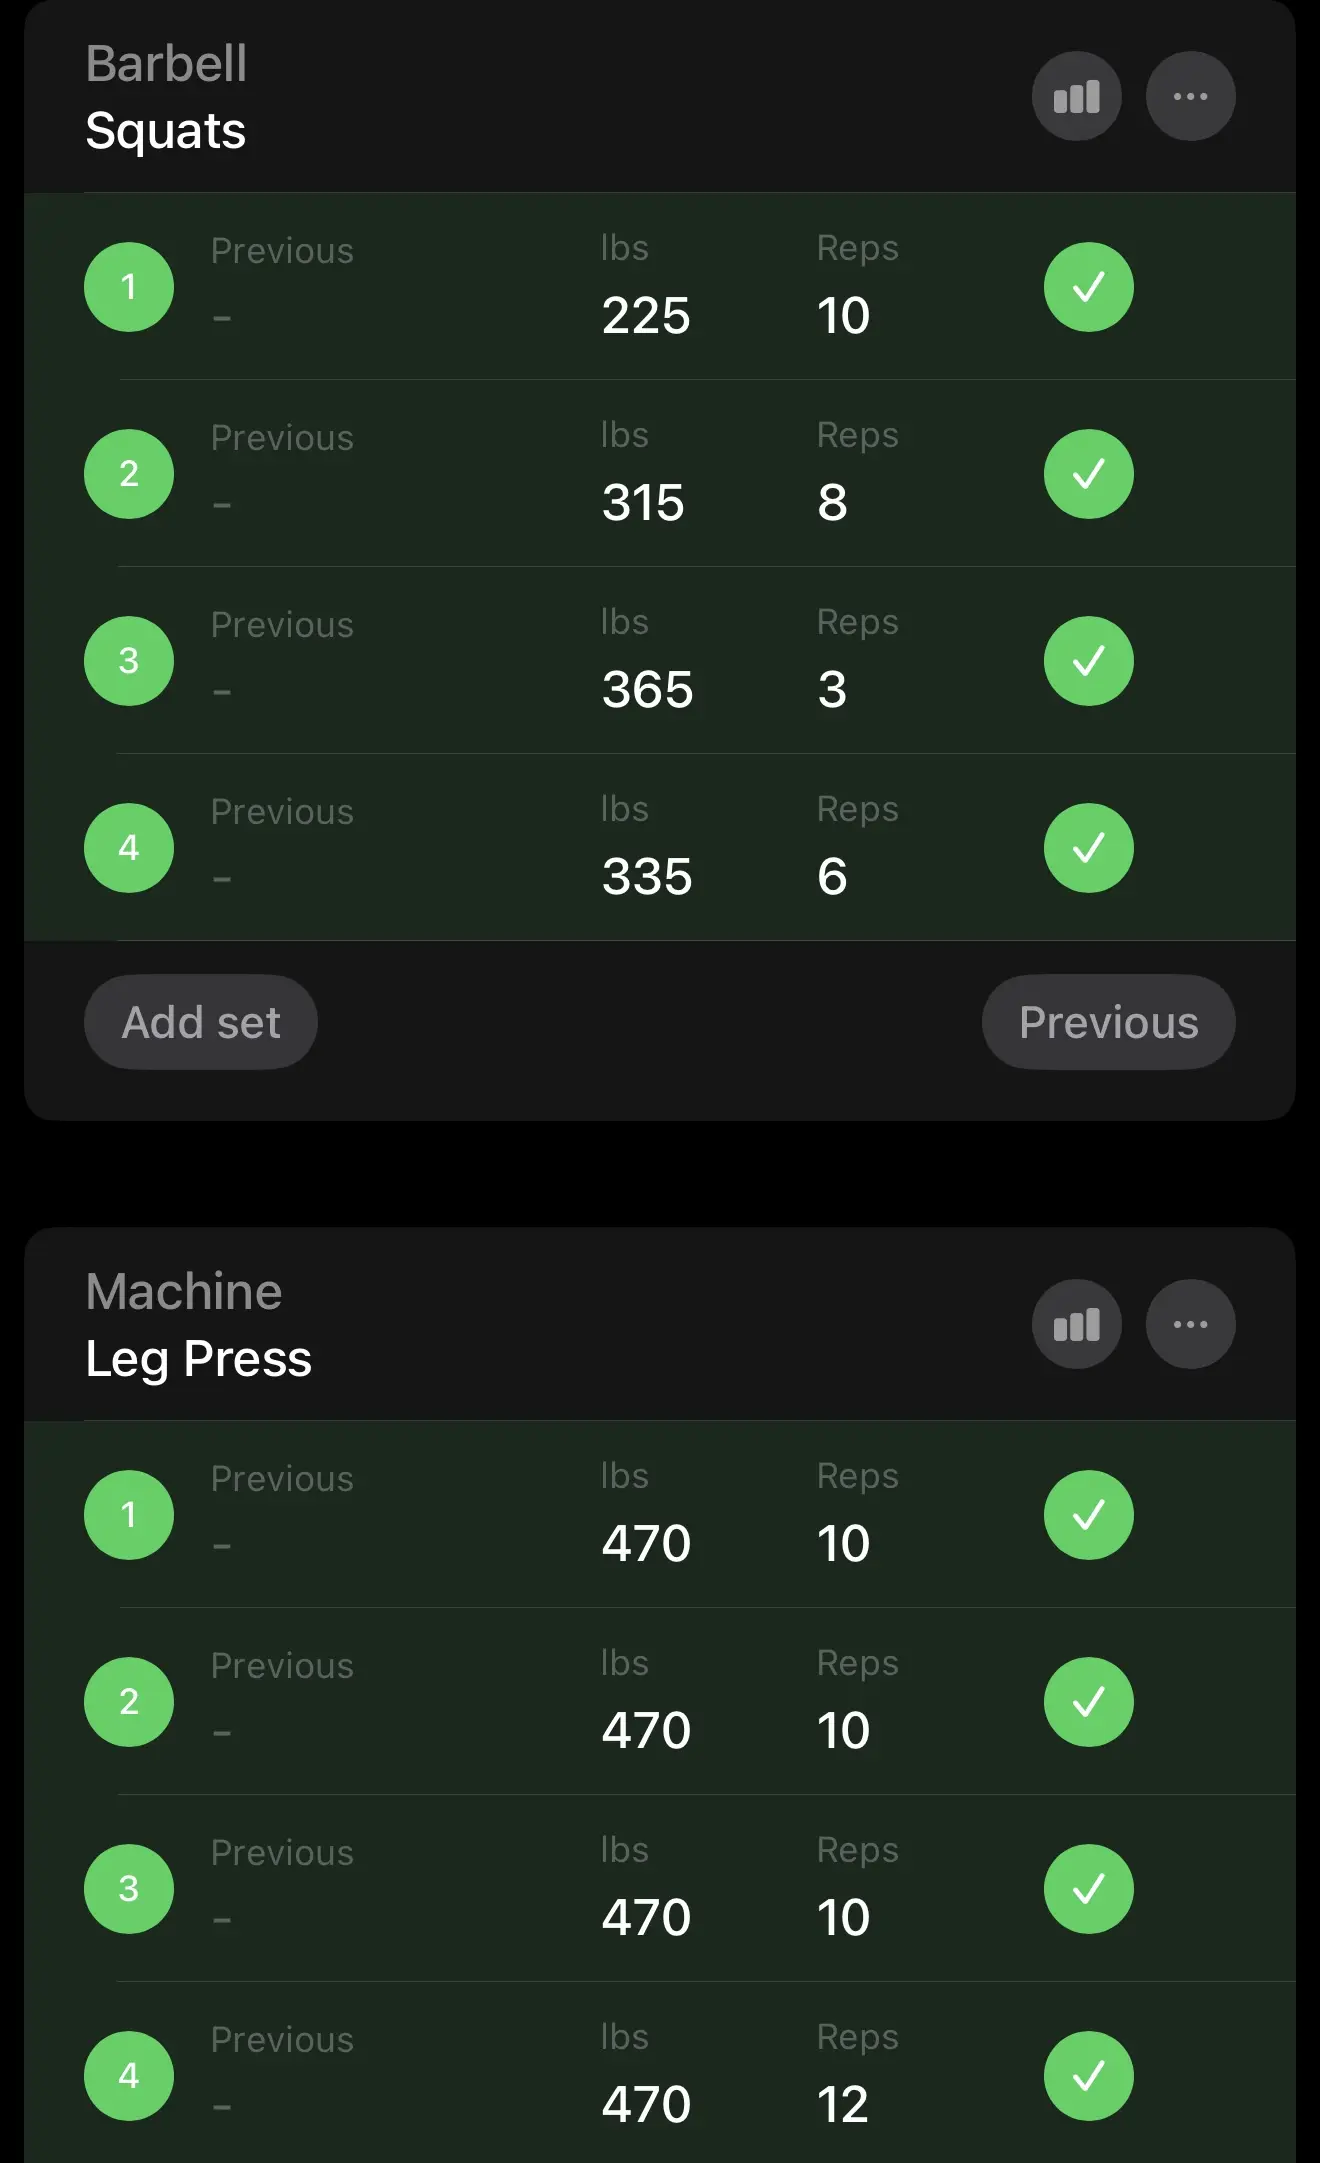Viewport: 1320px width, 2163px height.
Task: Open more options menu for Barbell Squats
Action: pyautogui.click(x=1190, y=97)
